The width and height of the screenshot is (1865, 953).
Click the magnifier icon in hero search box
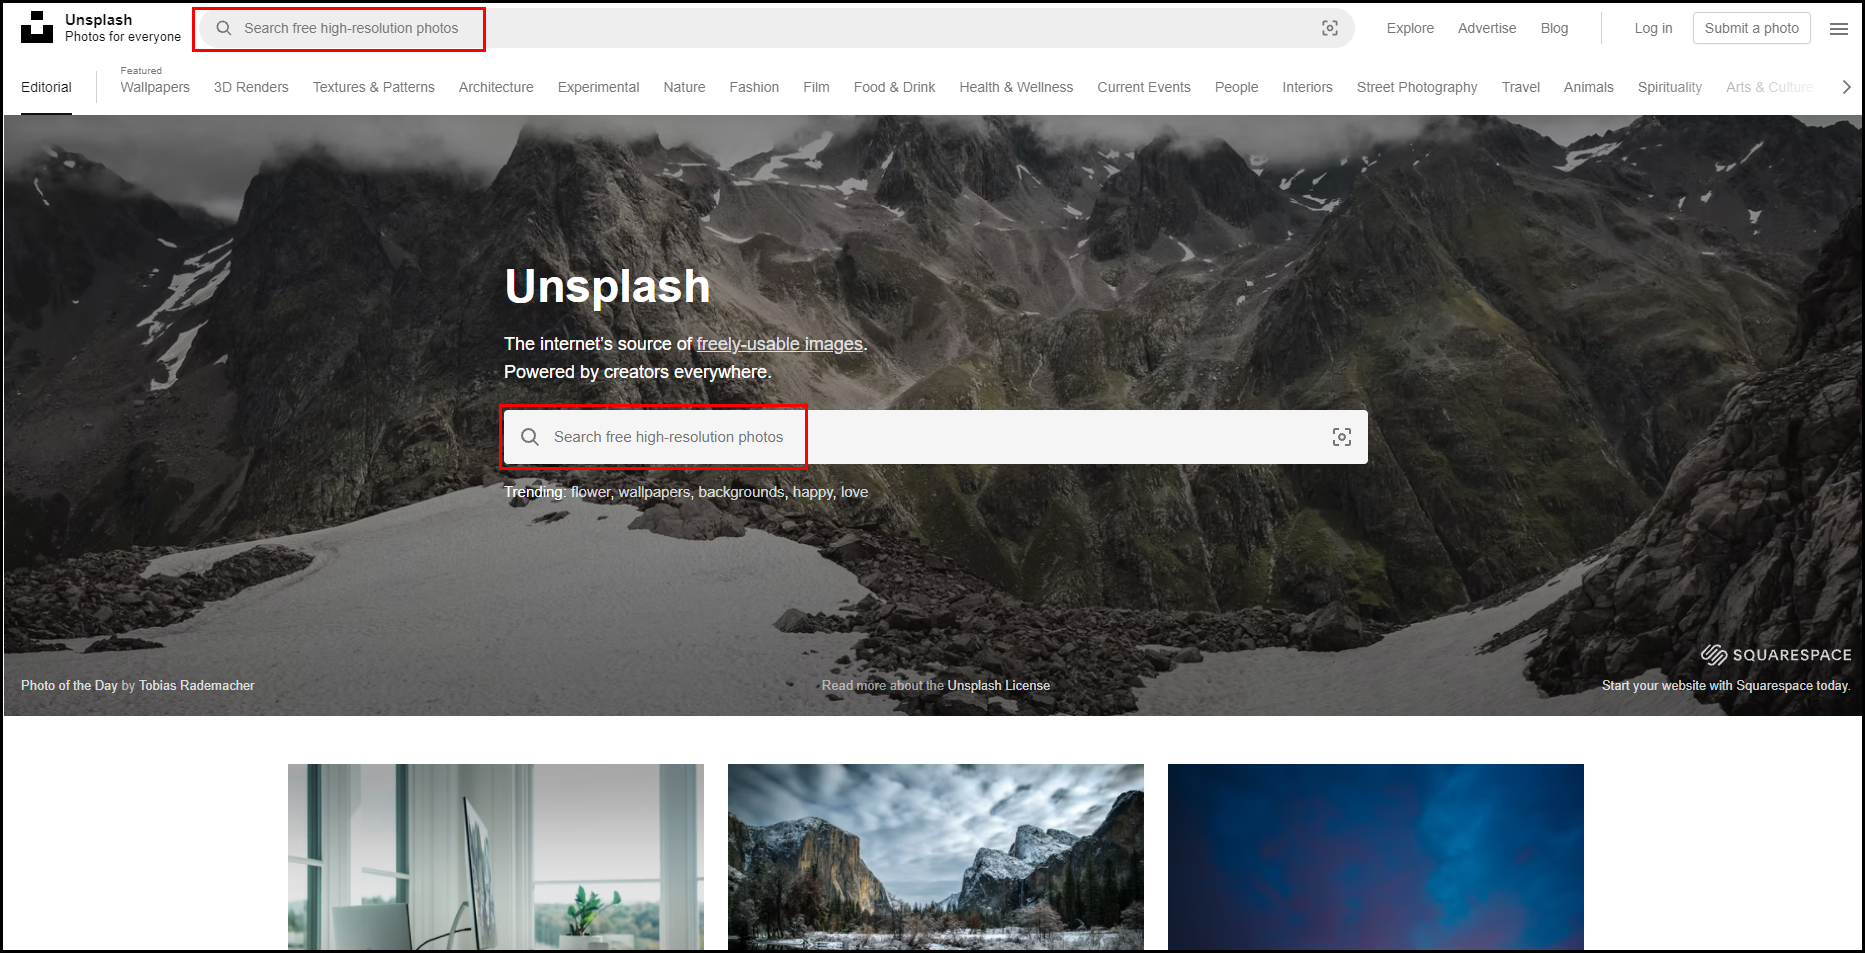click(530, 437)
